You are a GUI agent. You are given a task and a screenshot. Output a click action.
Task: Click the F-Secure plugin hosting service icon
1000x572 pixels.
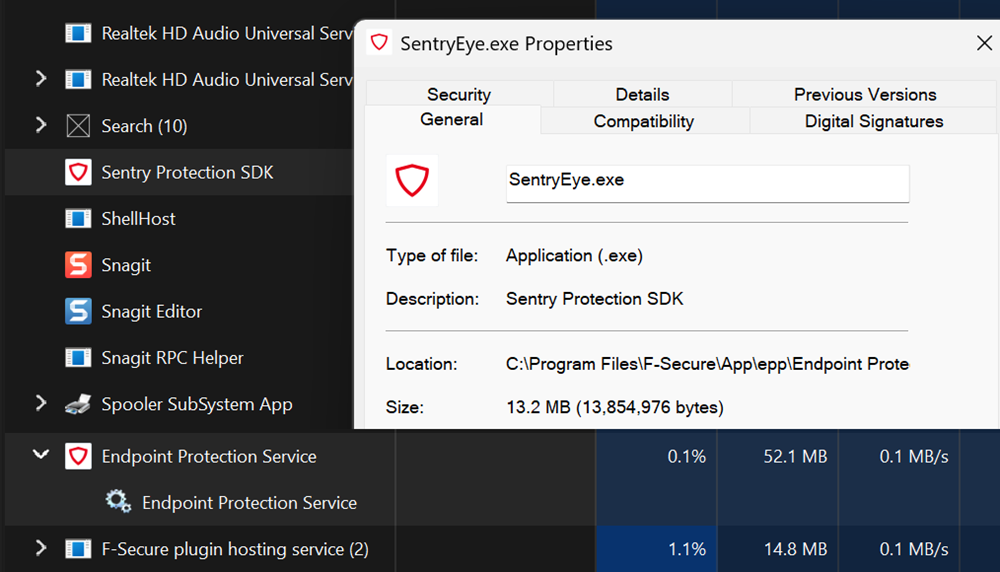click(x=78, y=549)
